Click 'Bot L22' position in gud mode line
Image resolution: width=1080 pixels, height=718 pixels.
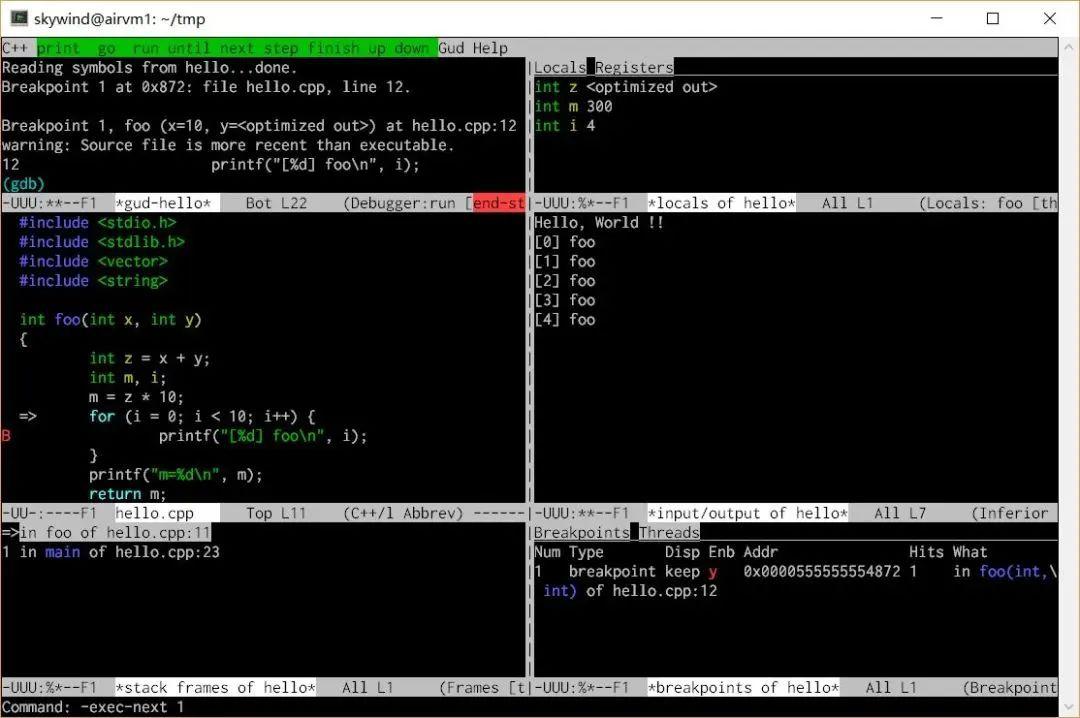click(276, 203)
